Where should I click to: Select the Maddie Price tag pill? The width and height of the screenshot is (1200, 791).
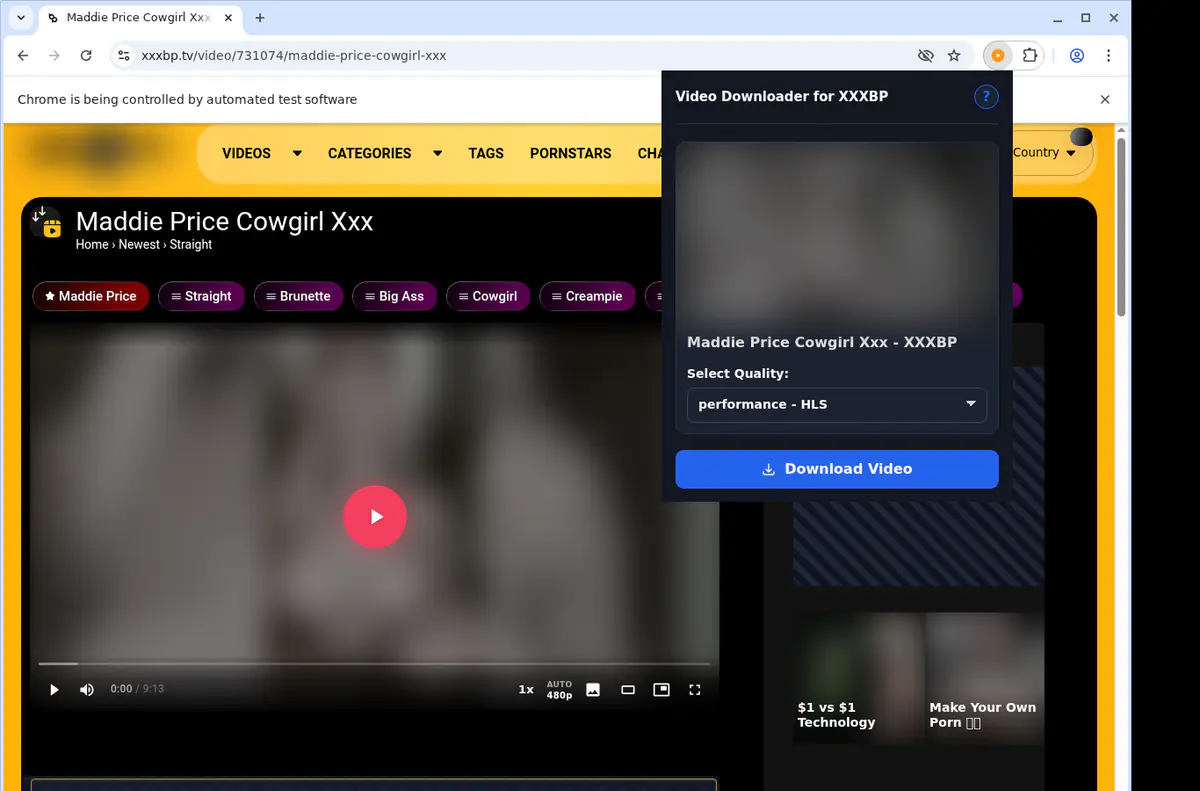coord(91,296)
